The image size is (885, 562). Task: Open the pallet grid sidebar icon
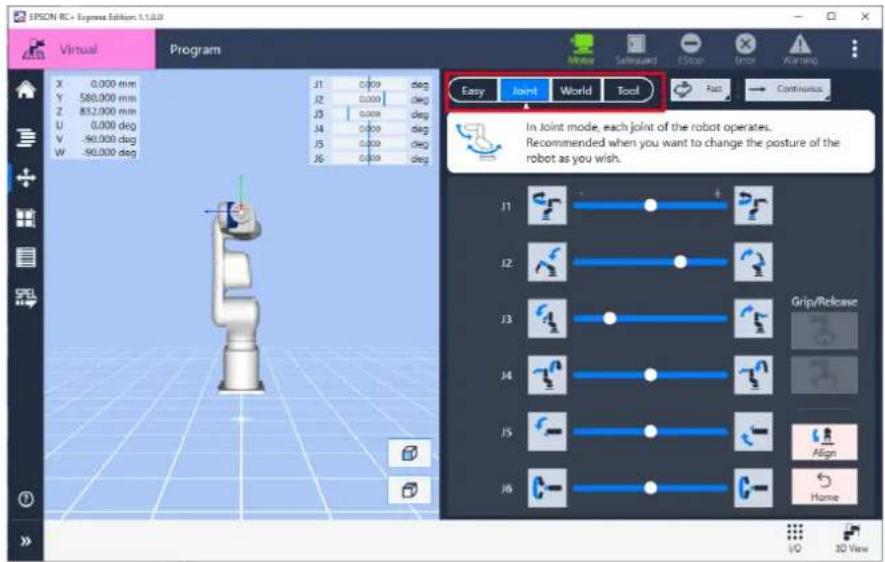[x=26, y=218]
